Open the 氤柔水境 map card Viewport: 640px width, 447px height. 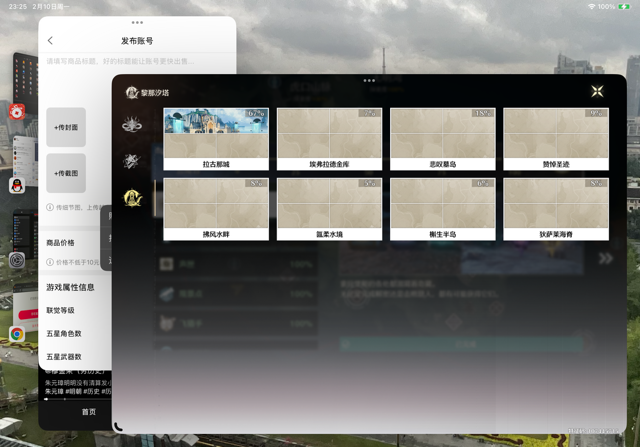point(329,209)
